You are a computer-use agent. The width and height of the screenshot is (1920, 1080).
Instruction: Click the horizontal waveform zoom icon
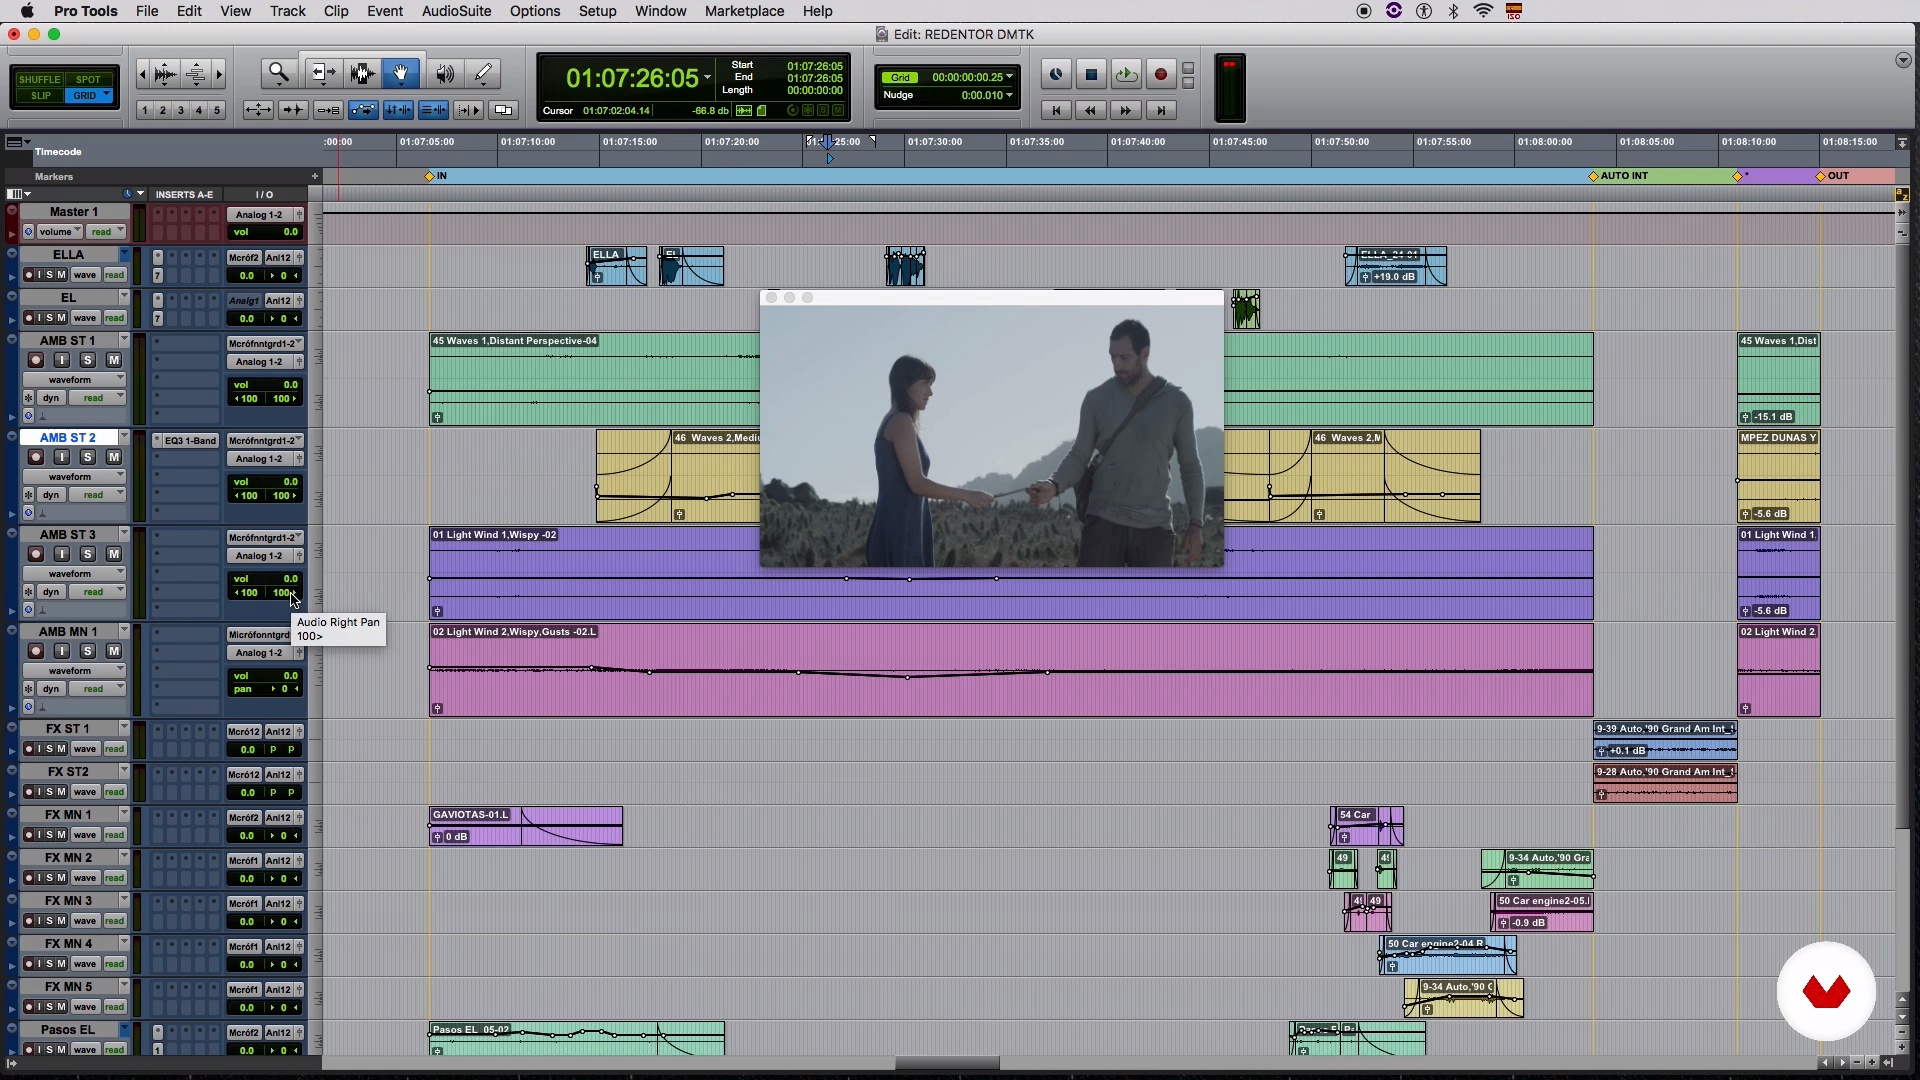(x=166, y=74)
